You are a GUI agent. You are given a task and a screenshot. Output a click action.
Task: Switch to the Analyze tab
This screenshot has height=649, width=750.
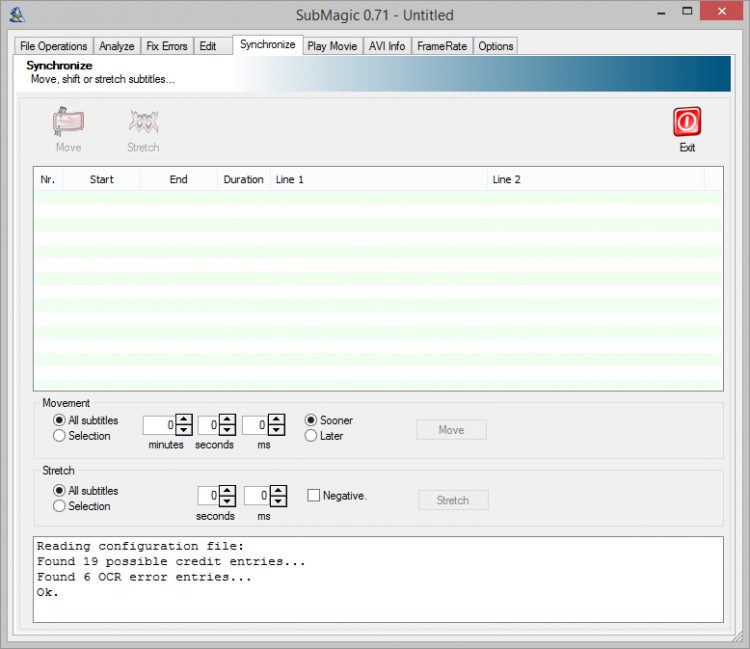[x=117, y=46]
